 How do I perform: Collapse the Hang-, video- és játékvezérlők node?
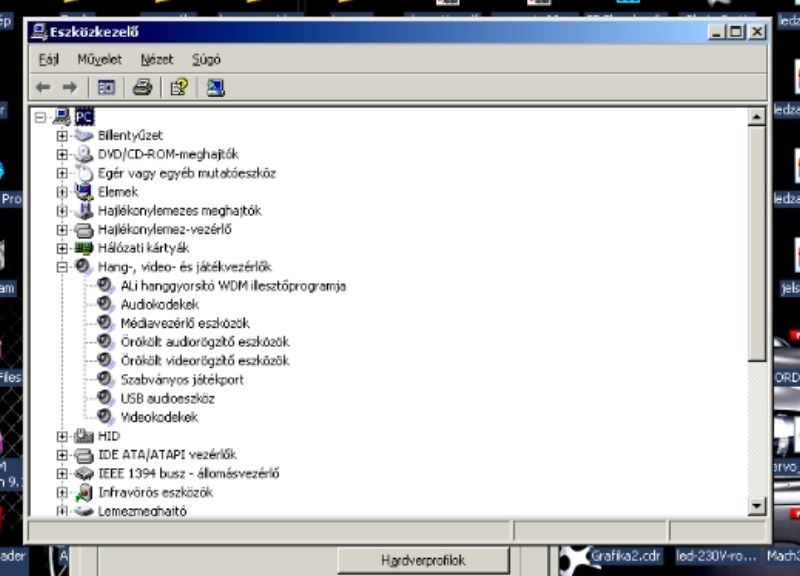[62, 267]
